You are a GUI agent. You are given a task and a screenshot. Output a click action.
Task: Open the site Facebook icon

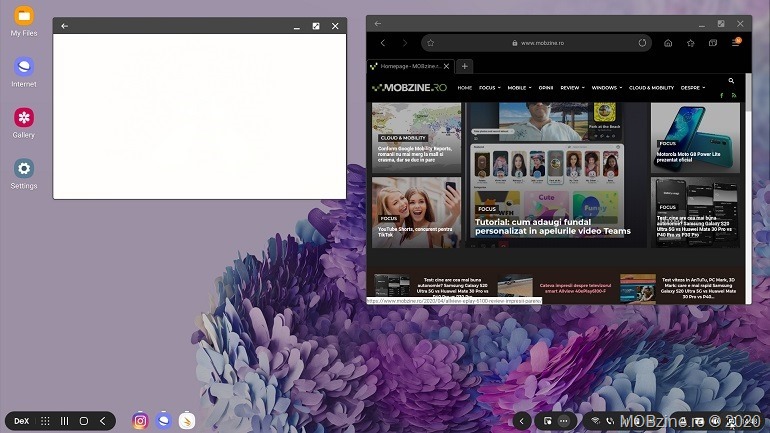tap(721, 96)
